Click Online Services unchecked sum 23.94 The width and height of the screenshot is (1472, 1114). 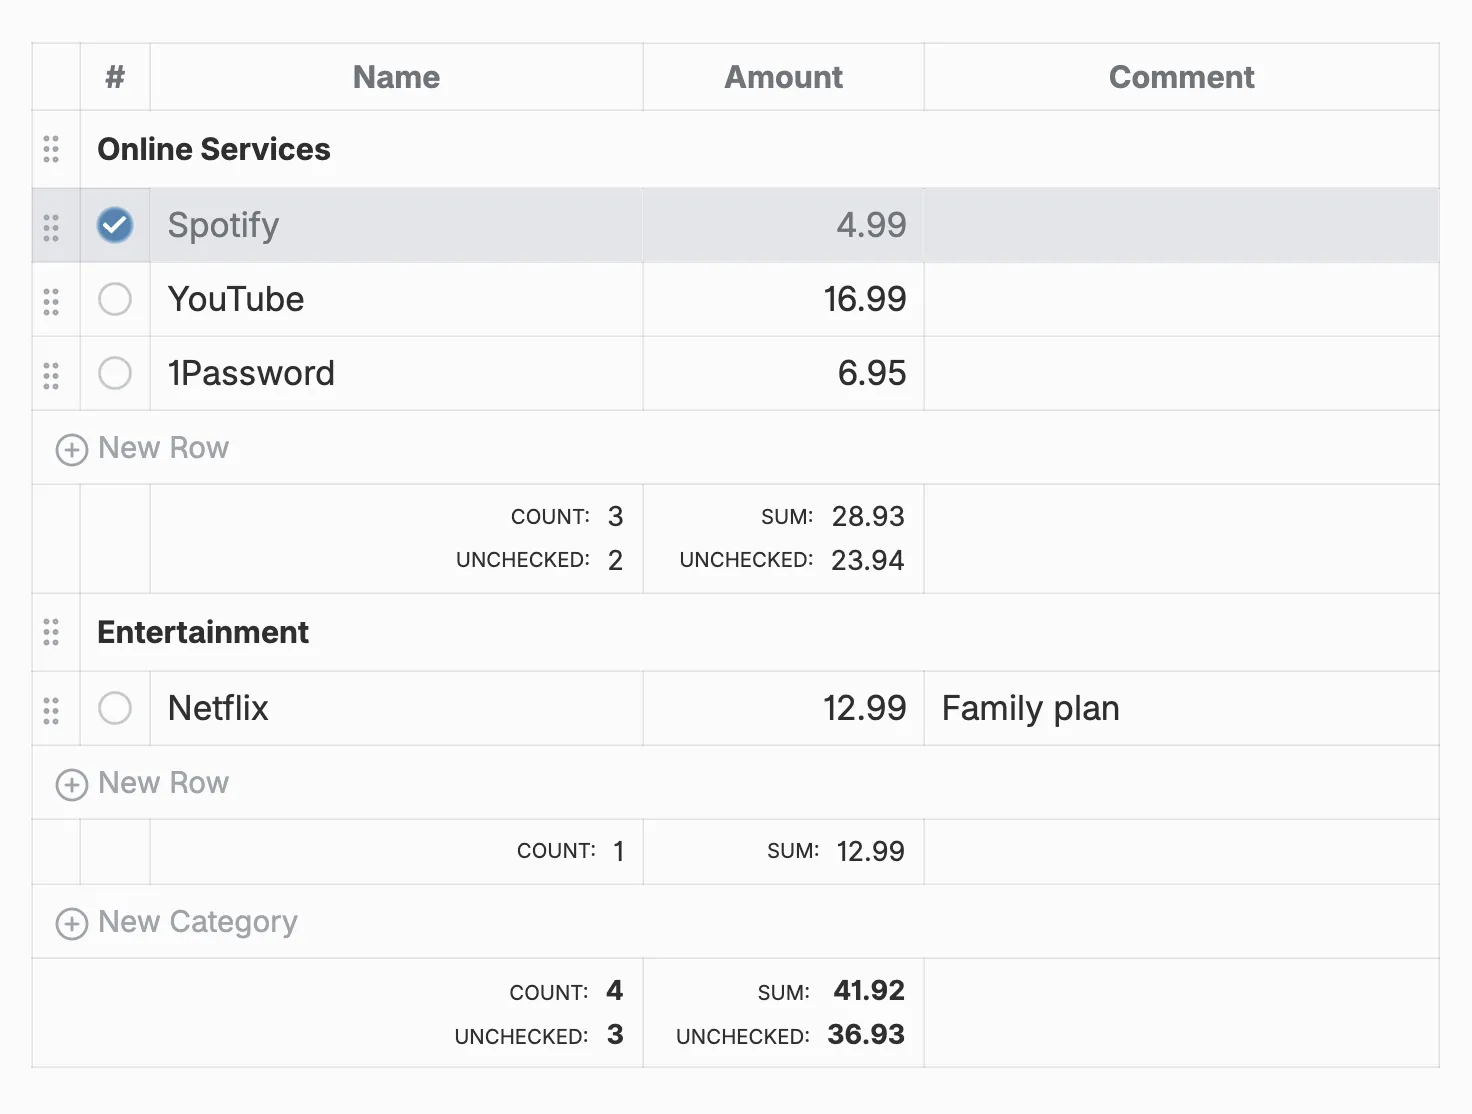868,560
